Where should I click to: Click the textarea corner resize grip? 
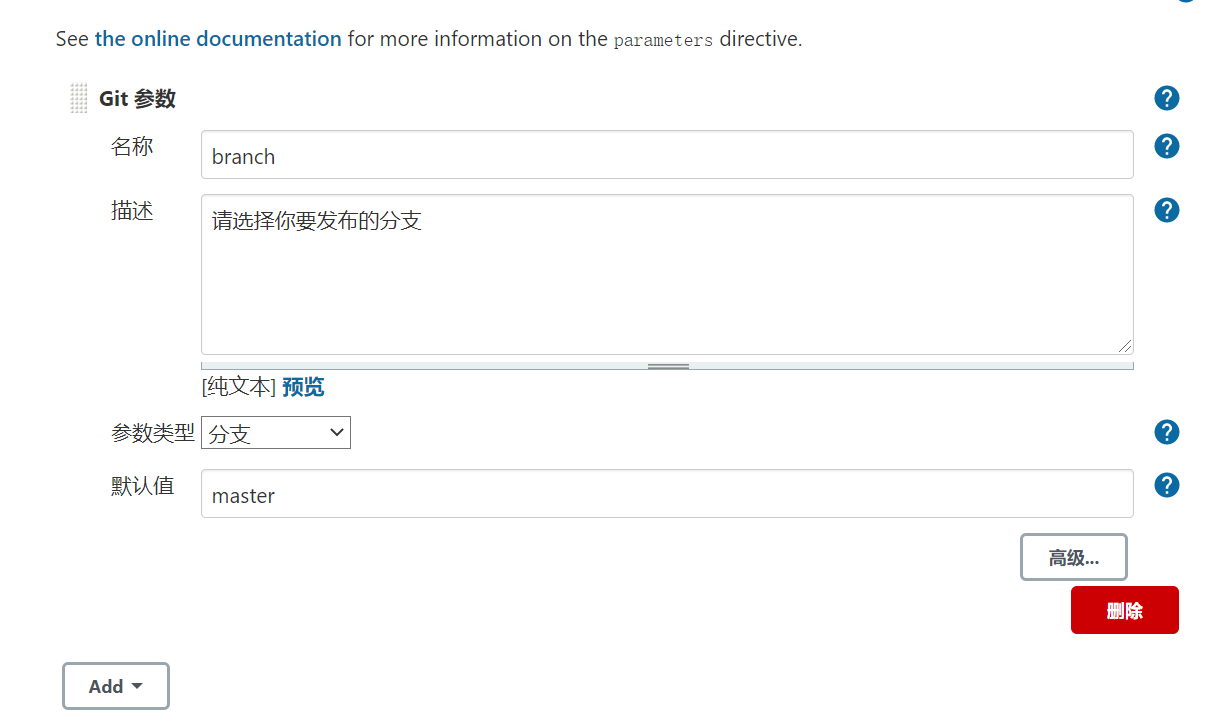[x=1125, y=346]
